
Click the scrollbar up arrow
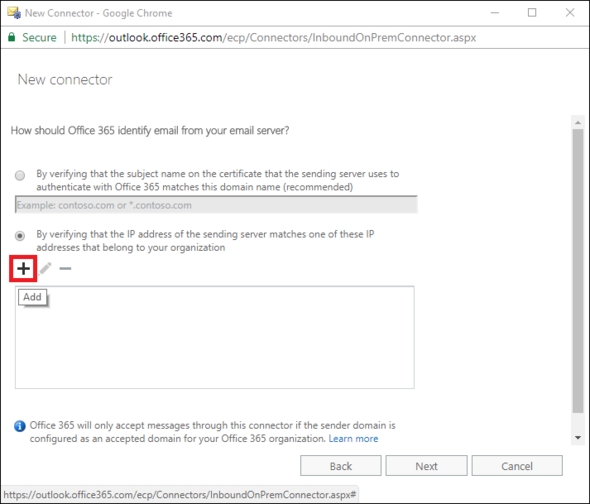pos(578,122)
